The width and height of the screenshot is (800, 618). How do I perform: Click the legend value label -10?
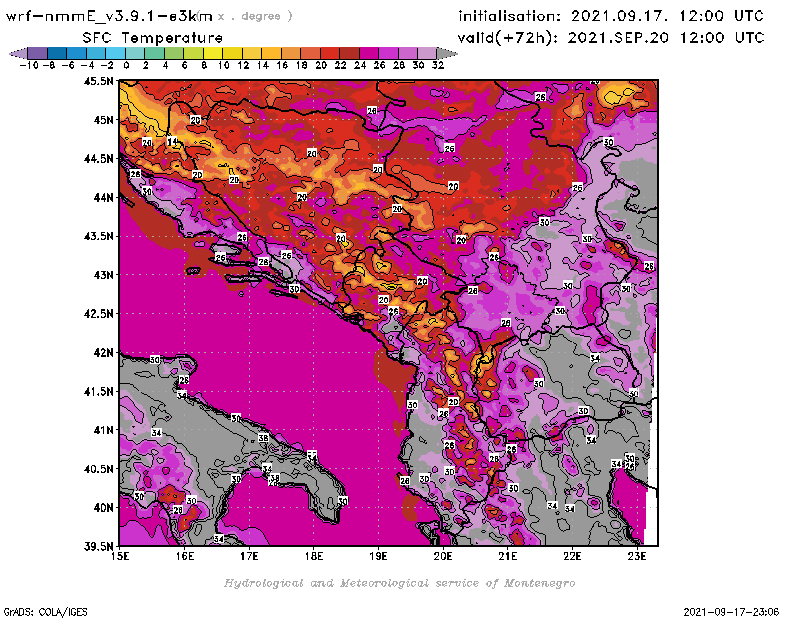tap(29, 65)
